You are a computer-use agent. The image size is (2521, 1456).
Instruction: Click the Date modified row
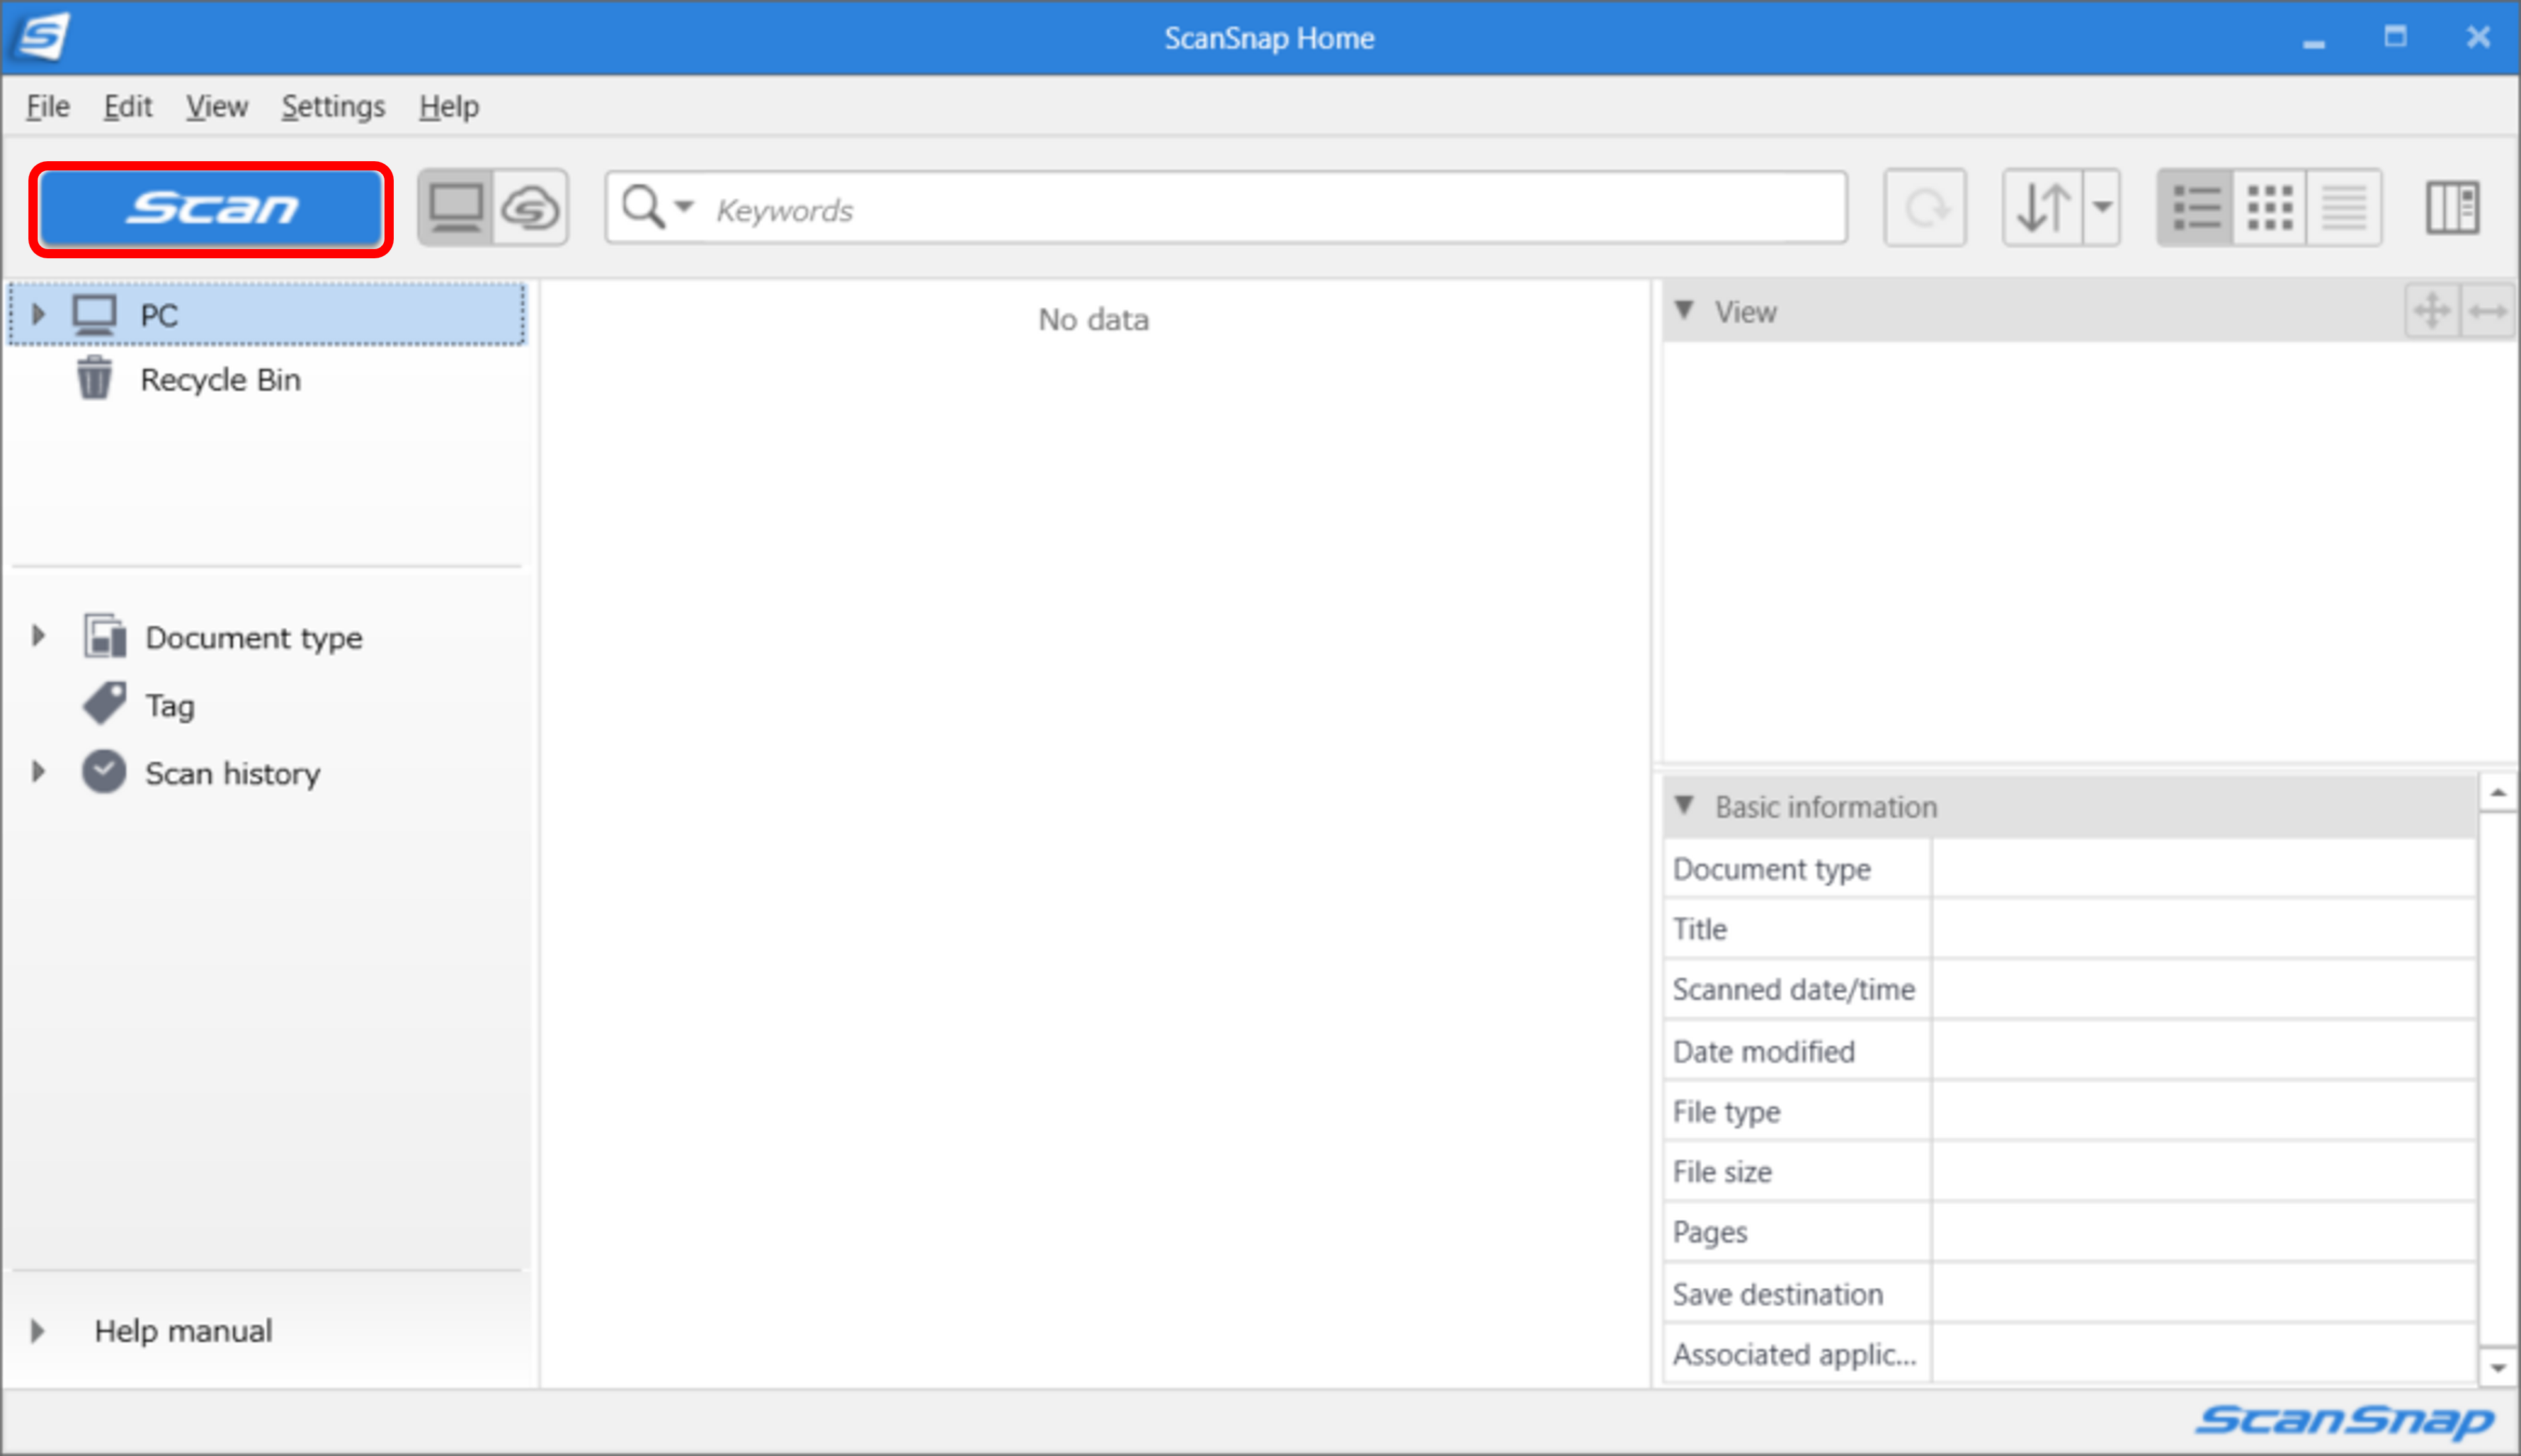pos(2070,1051)
